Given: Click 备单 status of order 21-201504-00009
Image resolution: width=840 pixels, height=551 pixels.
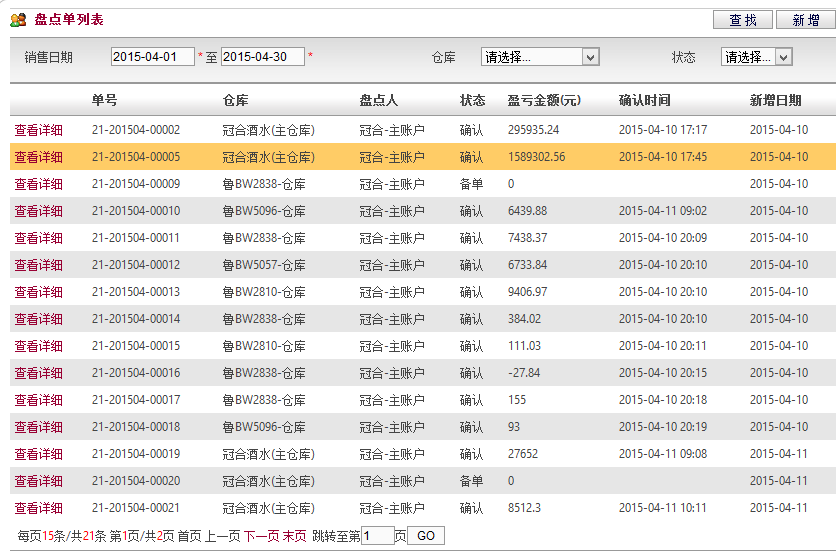Looking at the screenshot, I should 471,184.
